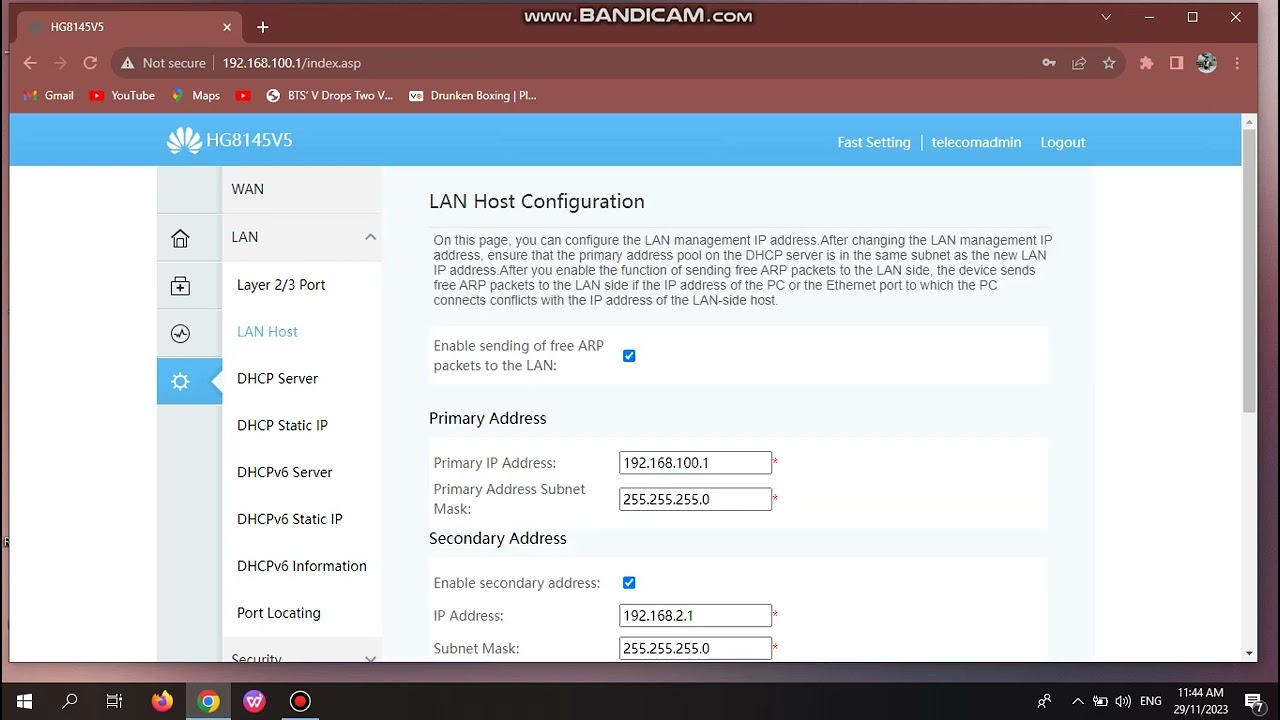
Task: Open DHCP Server page
Action: [277, 379]
